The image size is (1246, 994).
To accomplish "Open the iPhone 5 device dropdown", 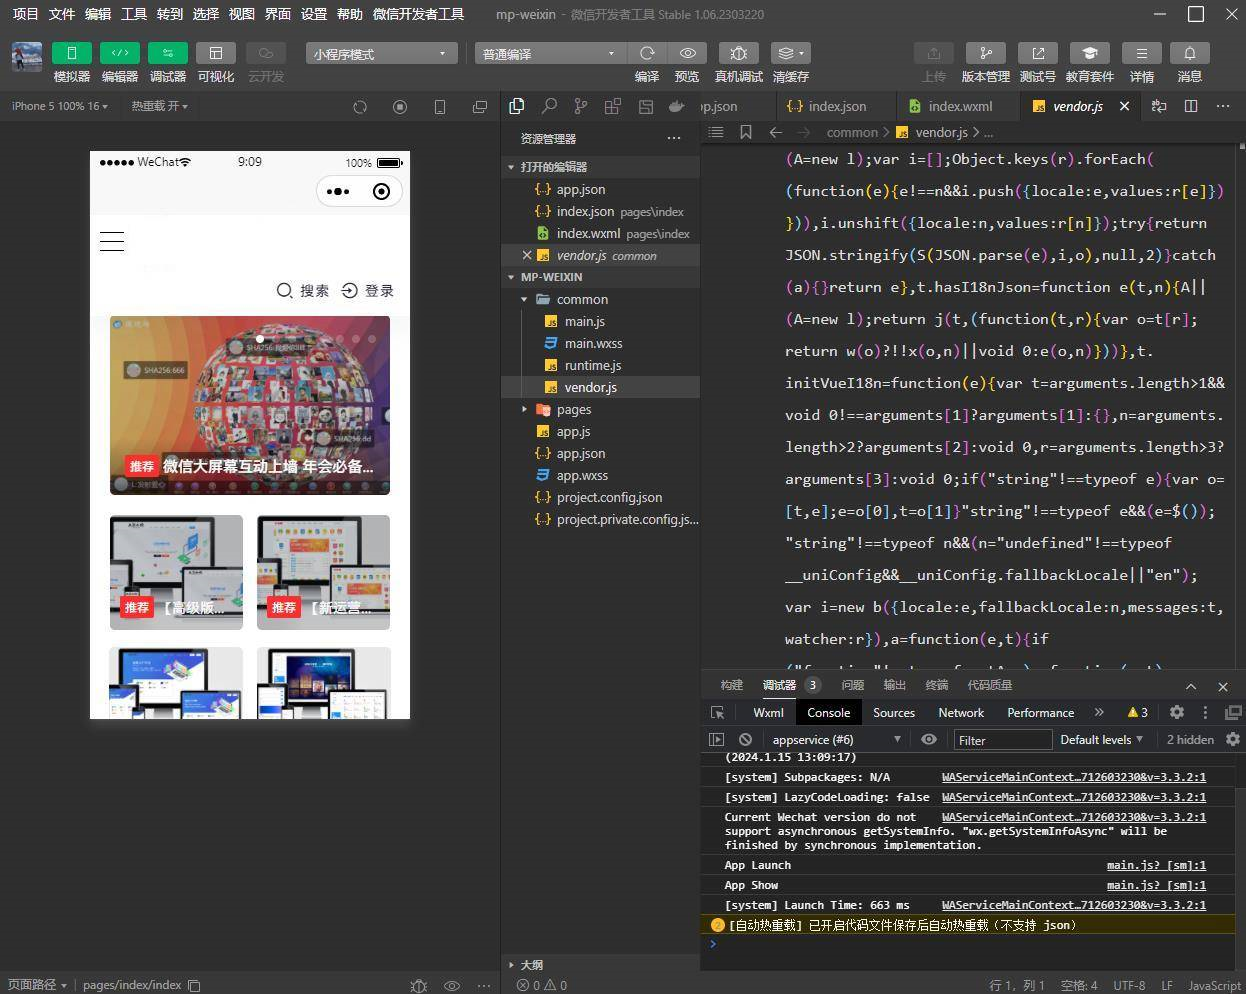I will click(59, 106).
